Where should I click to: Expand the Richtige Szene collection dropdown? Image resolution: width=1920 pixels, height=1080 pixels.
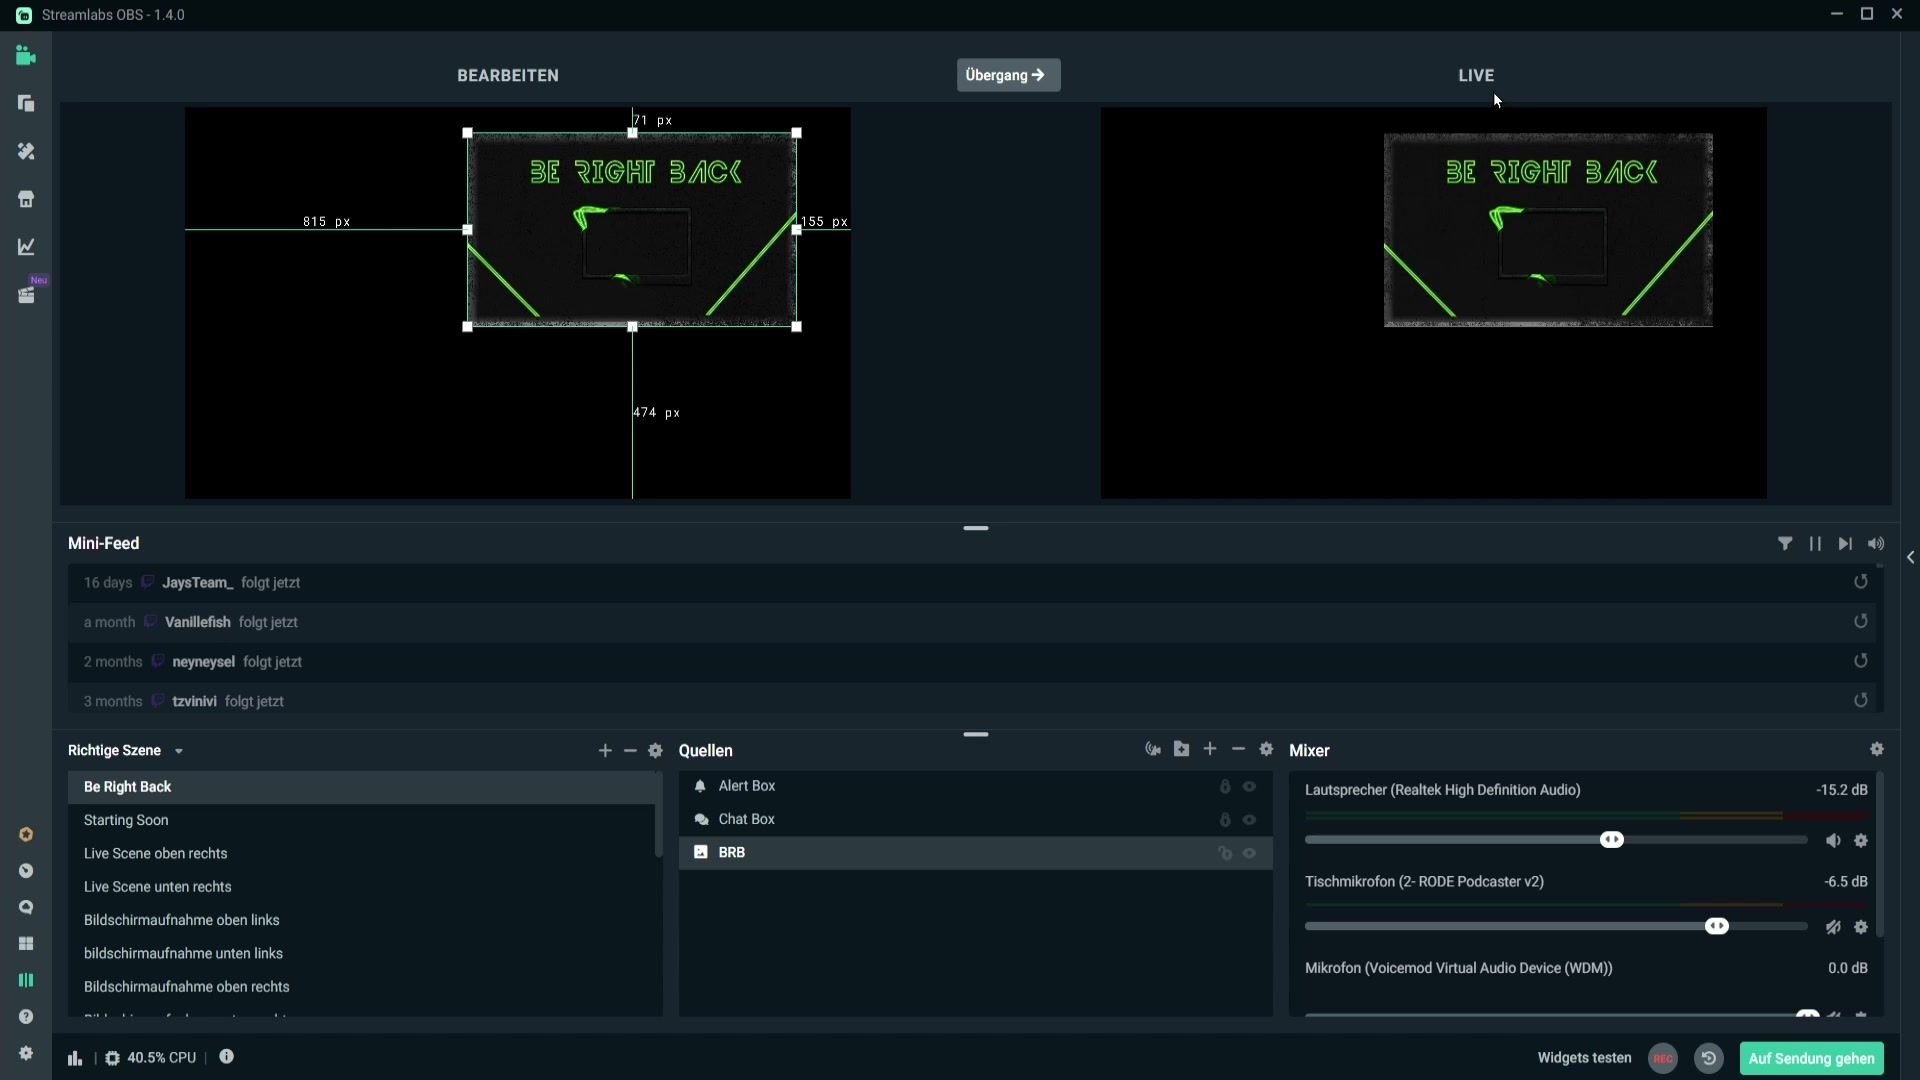click(x=179, y=751)
